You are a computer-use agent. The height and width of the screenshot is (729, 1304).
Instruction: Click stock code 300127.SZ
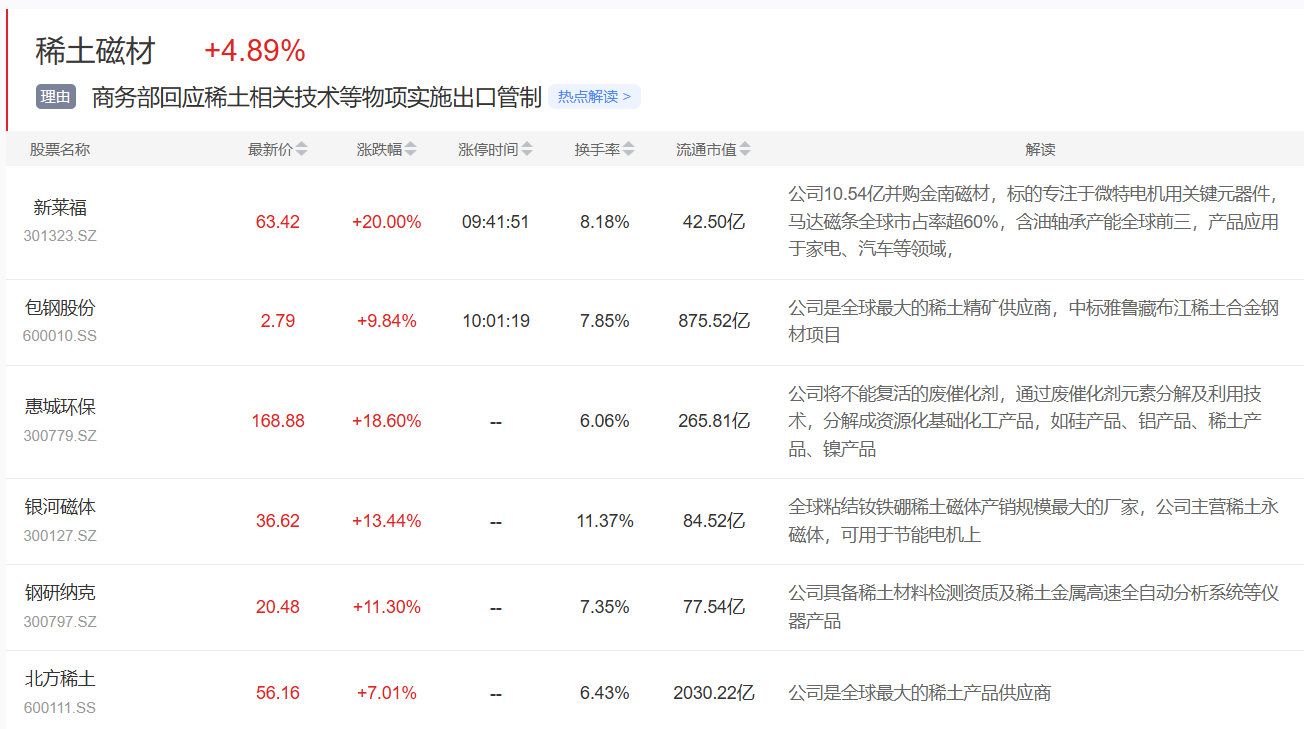(60, 536)
